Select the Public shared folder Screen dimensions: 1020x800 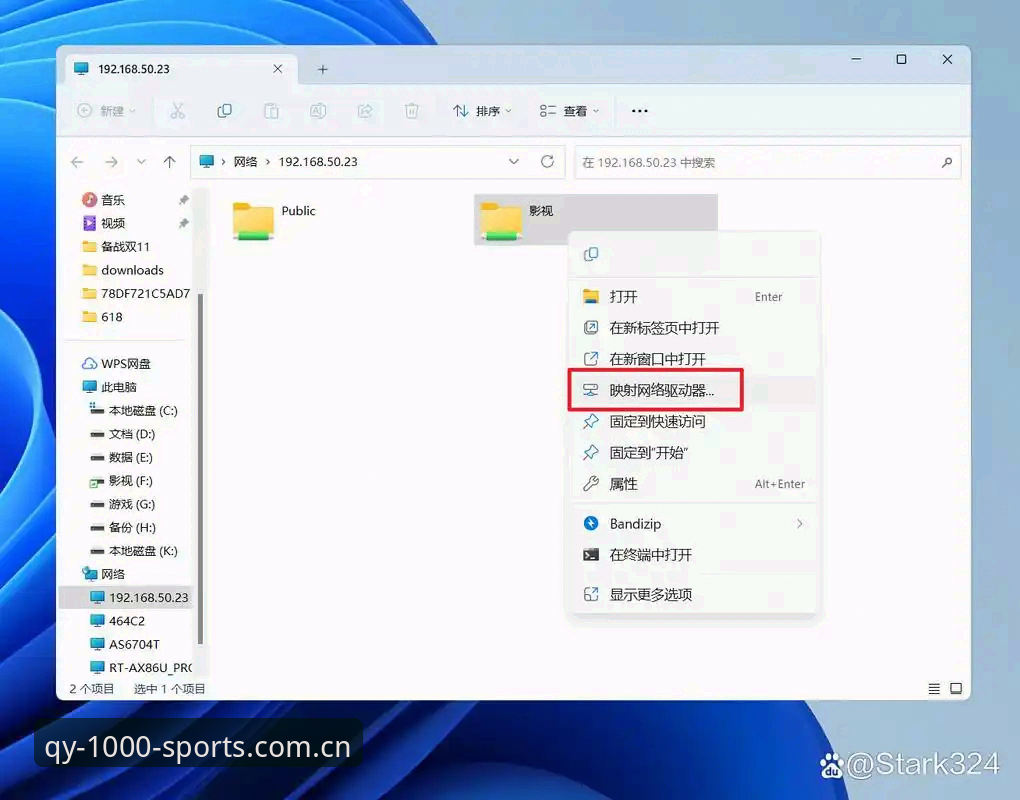click(x=275, y=220)
